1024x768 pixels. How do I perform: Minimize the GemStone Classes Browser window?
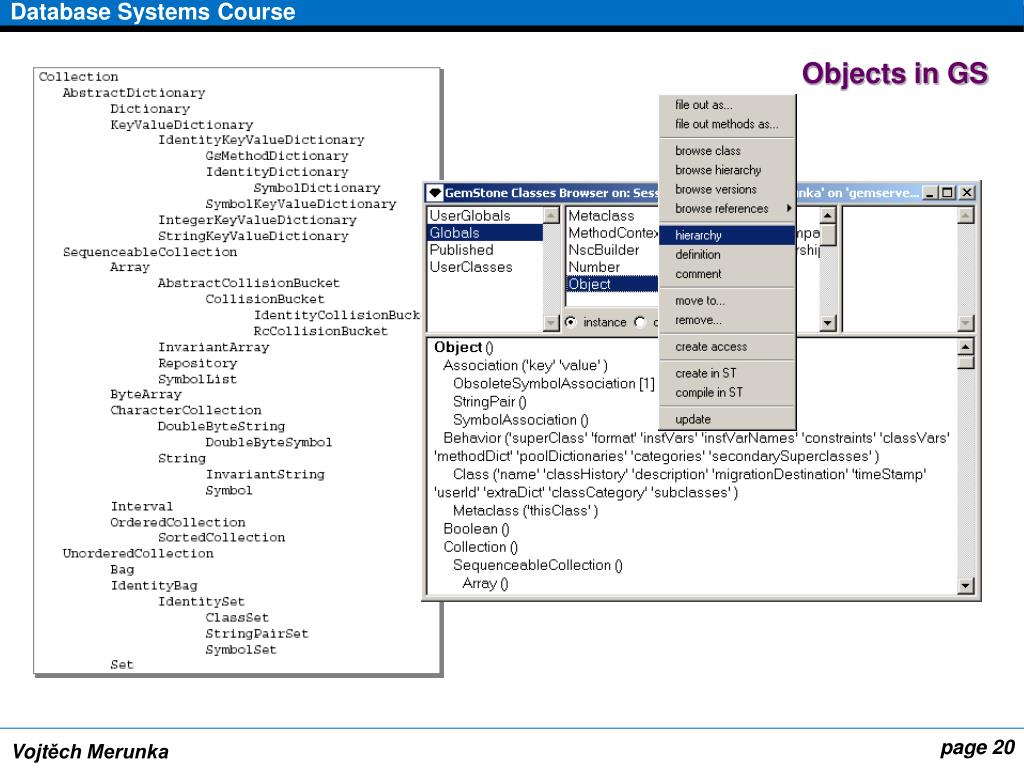point(930,193)
